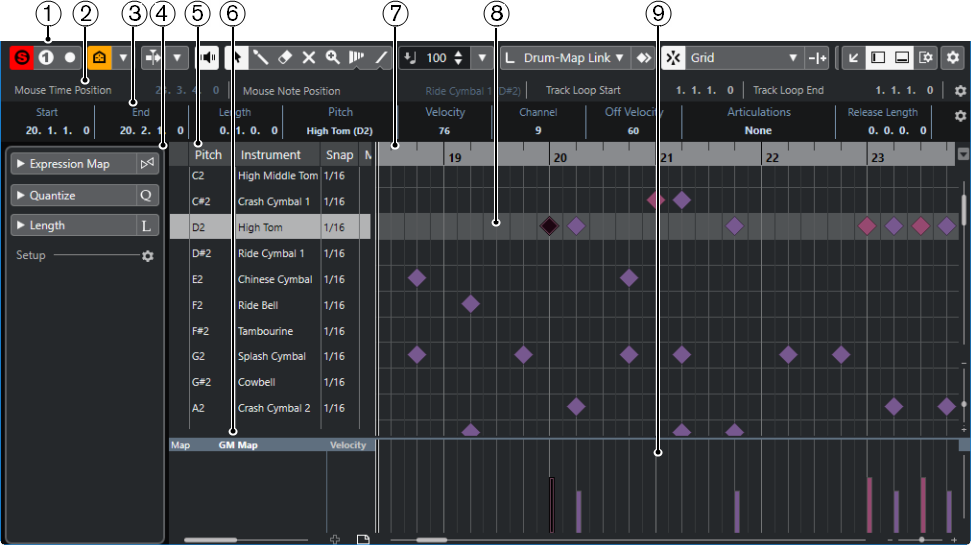This screenshot has width=971, height=545.
Task: Click the Start position value
Action: [57, 131]
